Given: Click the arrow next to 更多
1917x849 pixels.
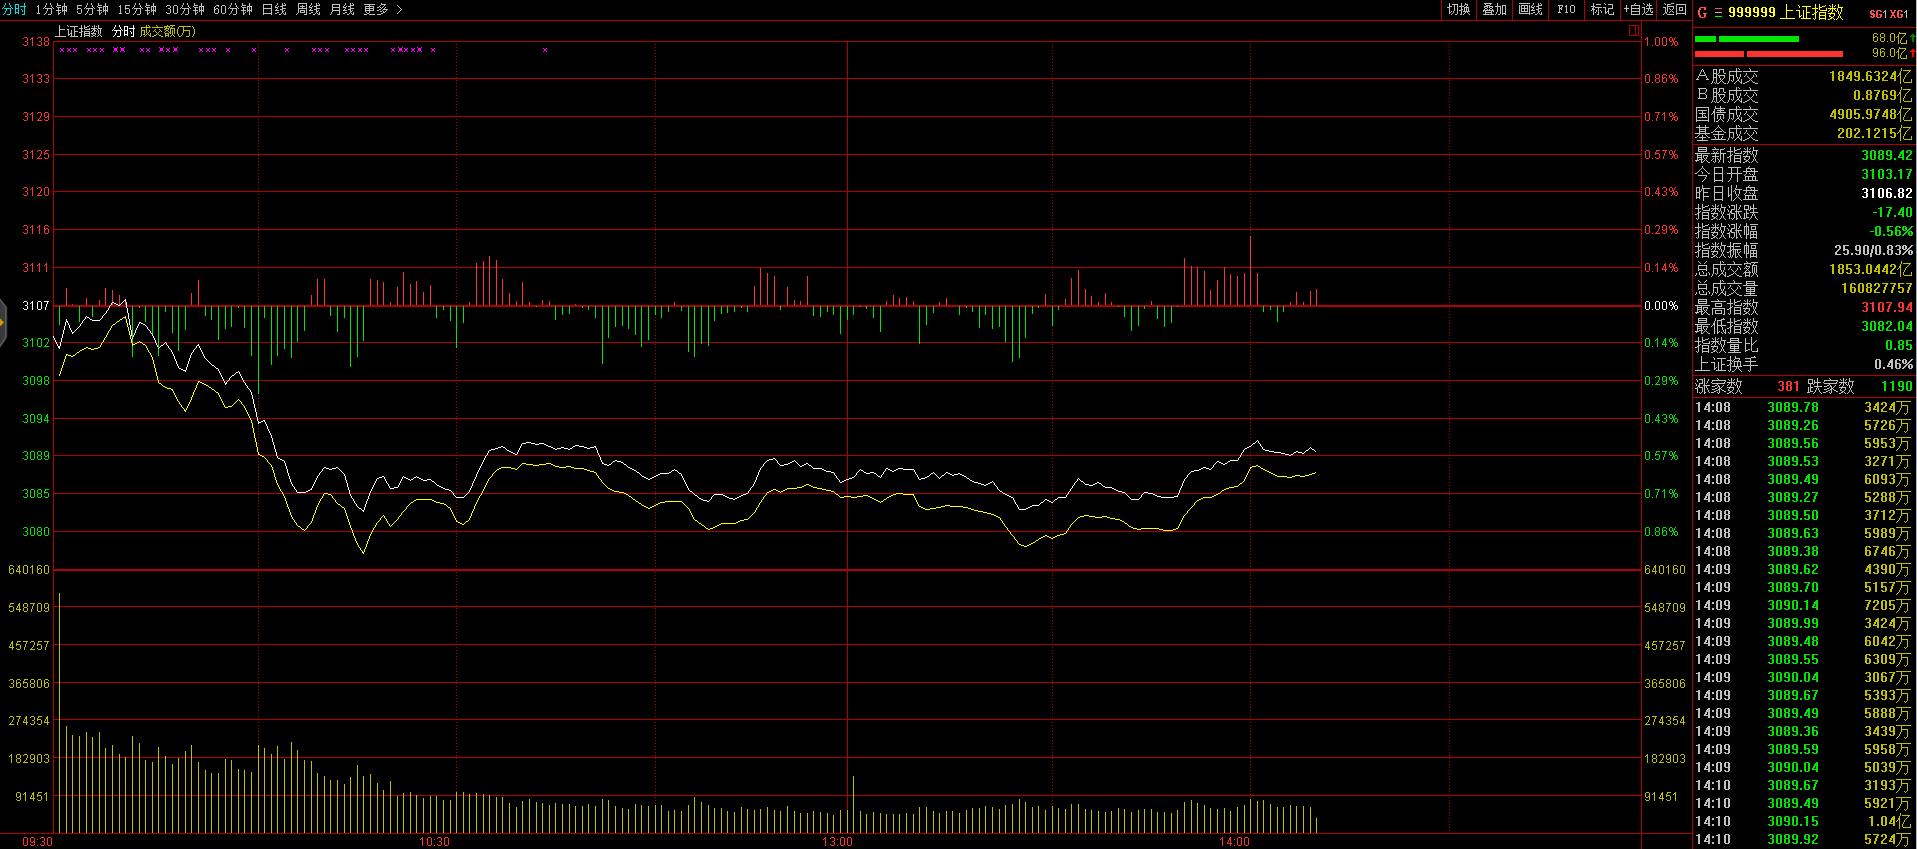Looking at the screenshot, I should coord(399,9).
